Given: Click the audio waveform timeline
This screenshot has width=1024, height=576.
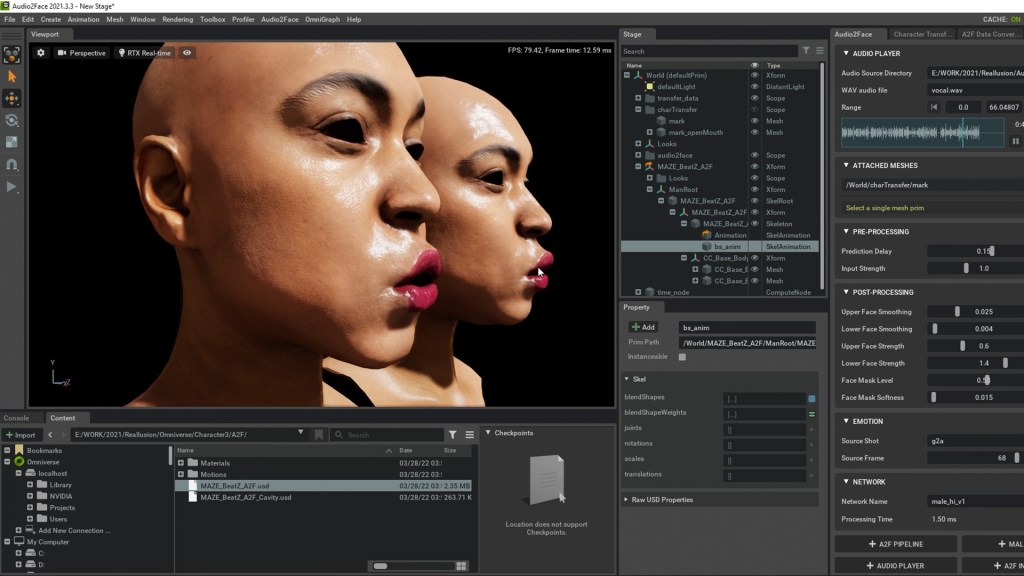Looking at the screenshot, I should 922,133.
